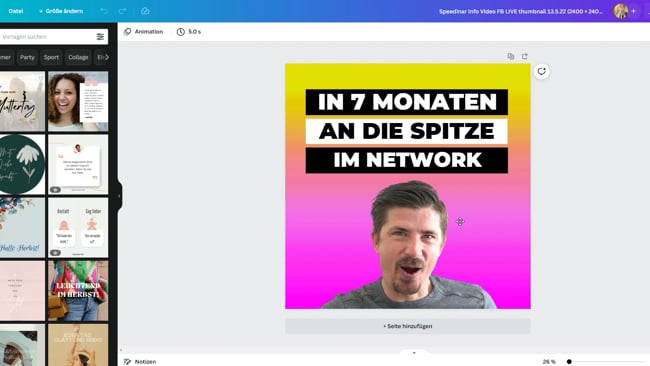Click the design title in header
650x366 pixels.
coord(521,12)
